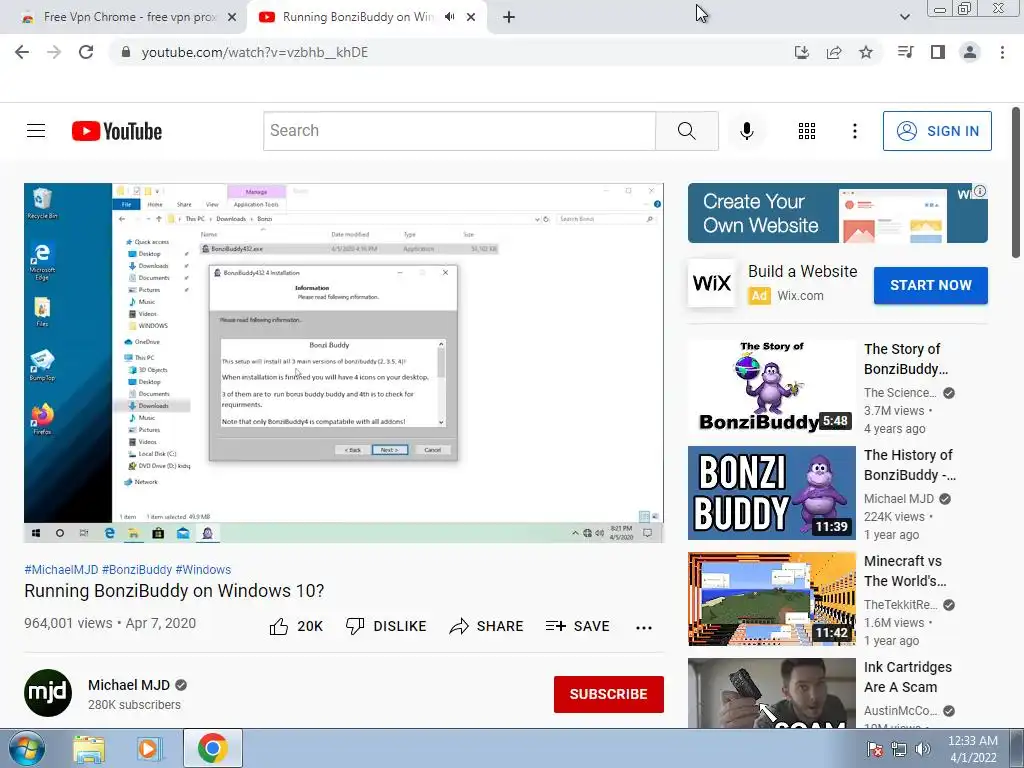Toggle the Chrome side panel icon
Screen dimensions: 1024x768
[x=938, y=52]
